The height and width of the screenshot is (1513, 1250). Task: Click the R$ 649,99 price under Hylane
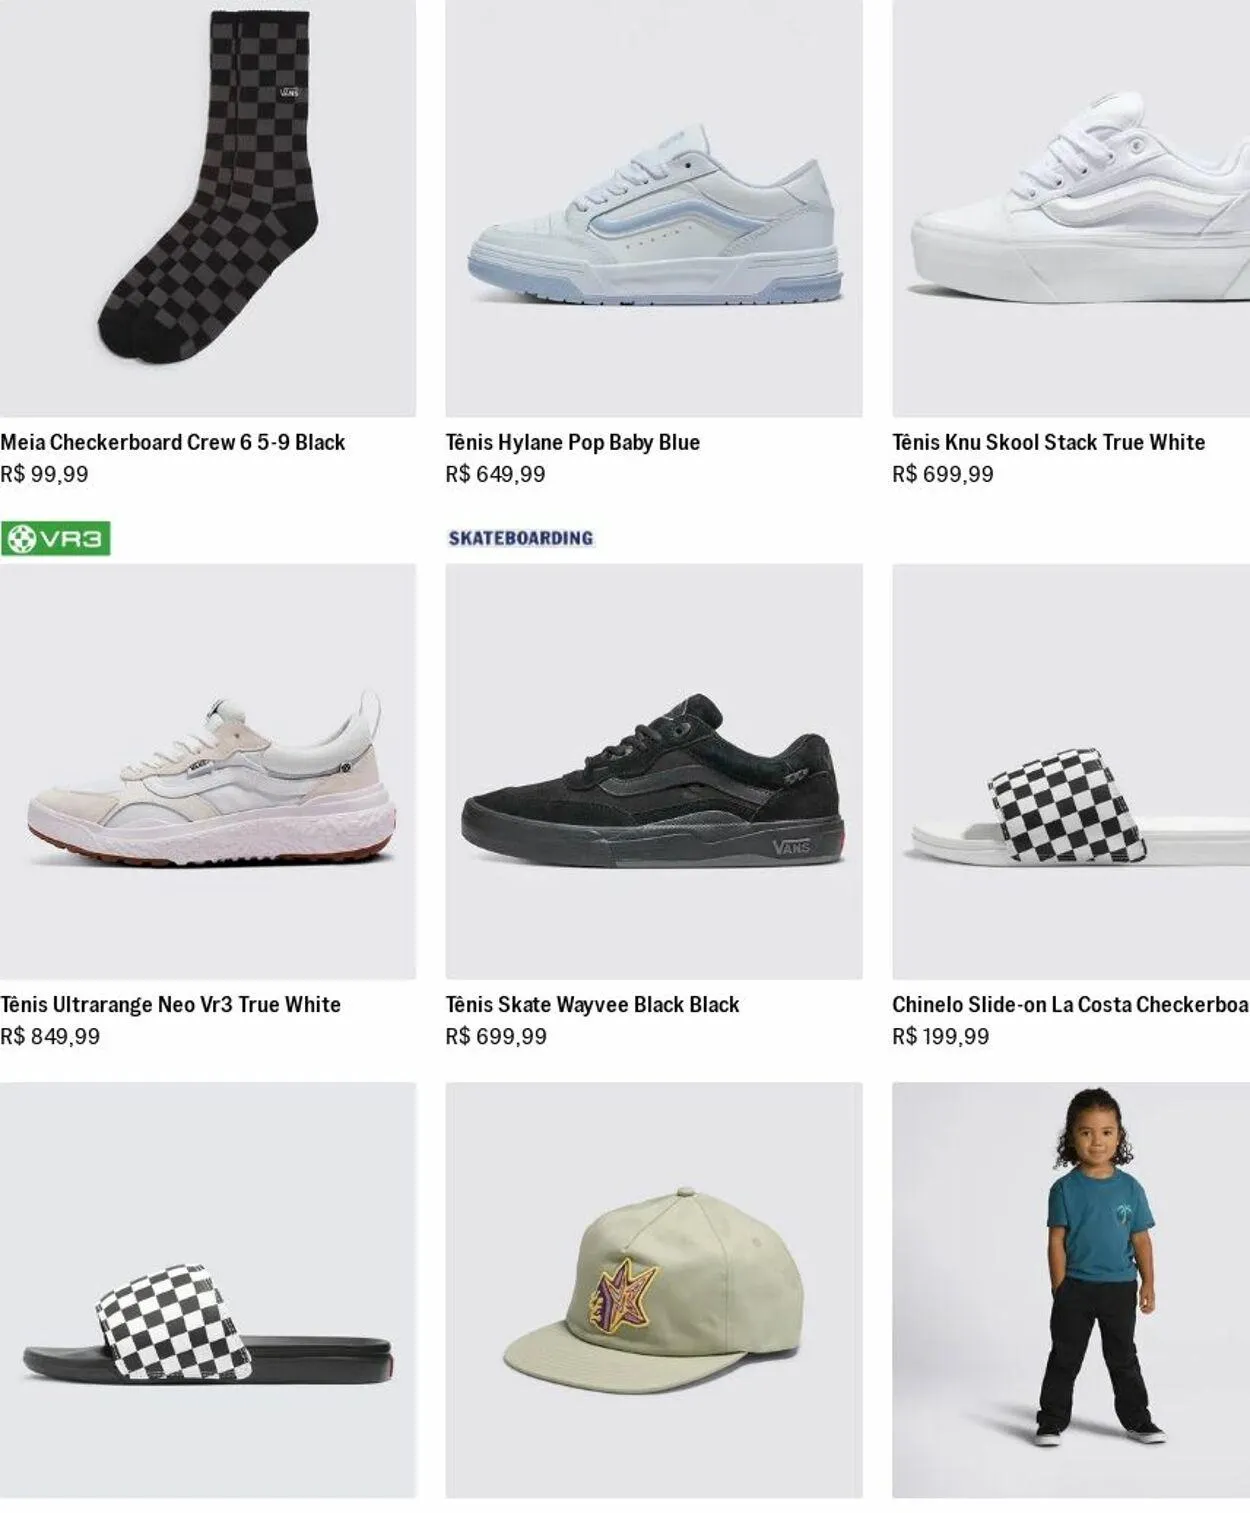(495, 474)
